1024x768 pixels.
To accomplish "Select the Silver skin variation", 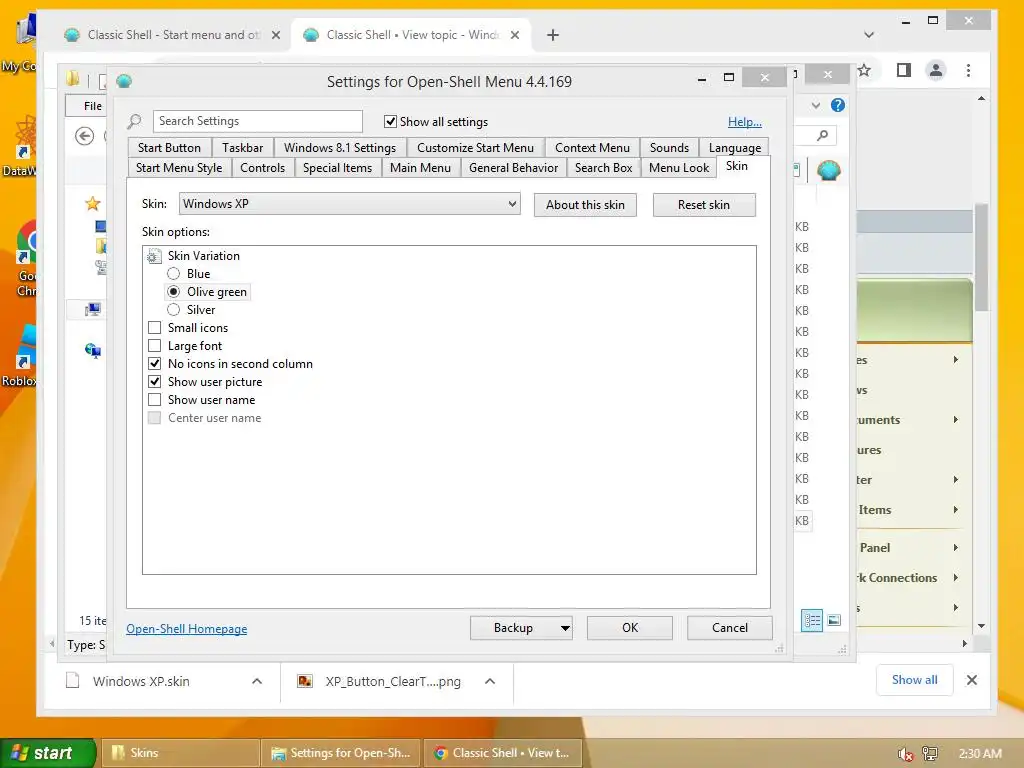I will [173, 310].
